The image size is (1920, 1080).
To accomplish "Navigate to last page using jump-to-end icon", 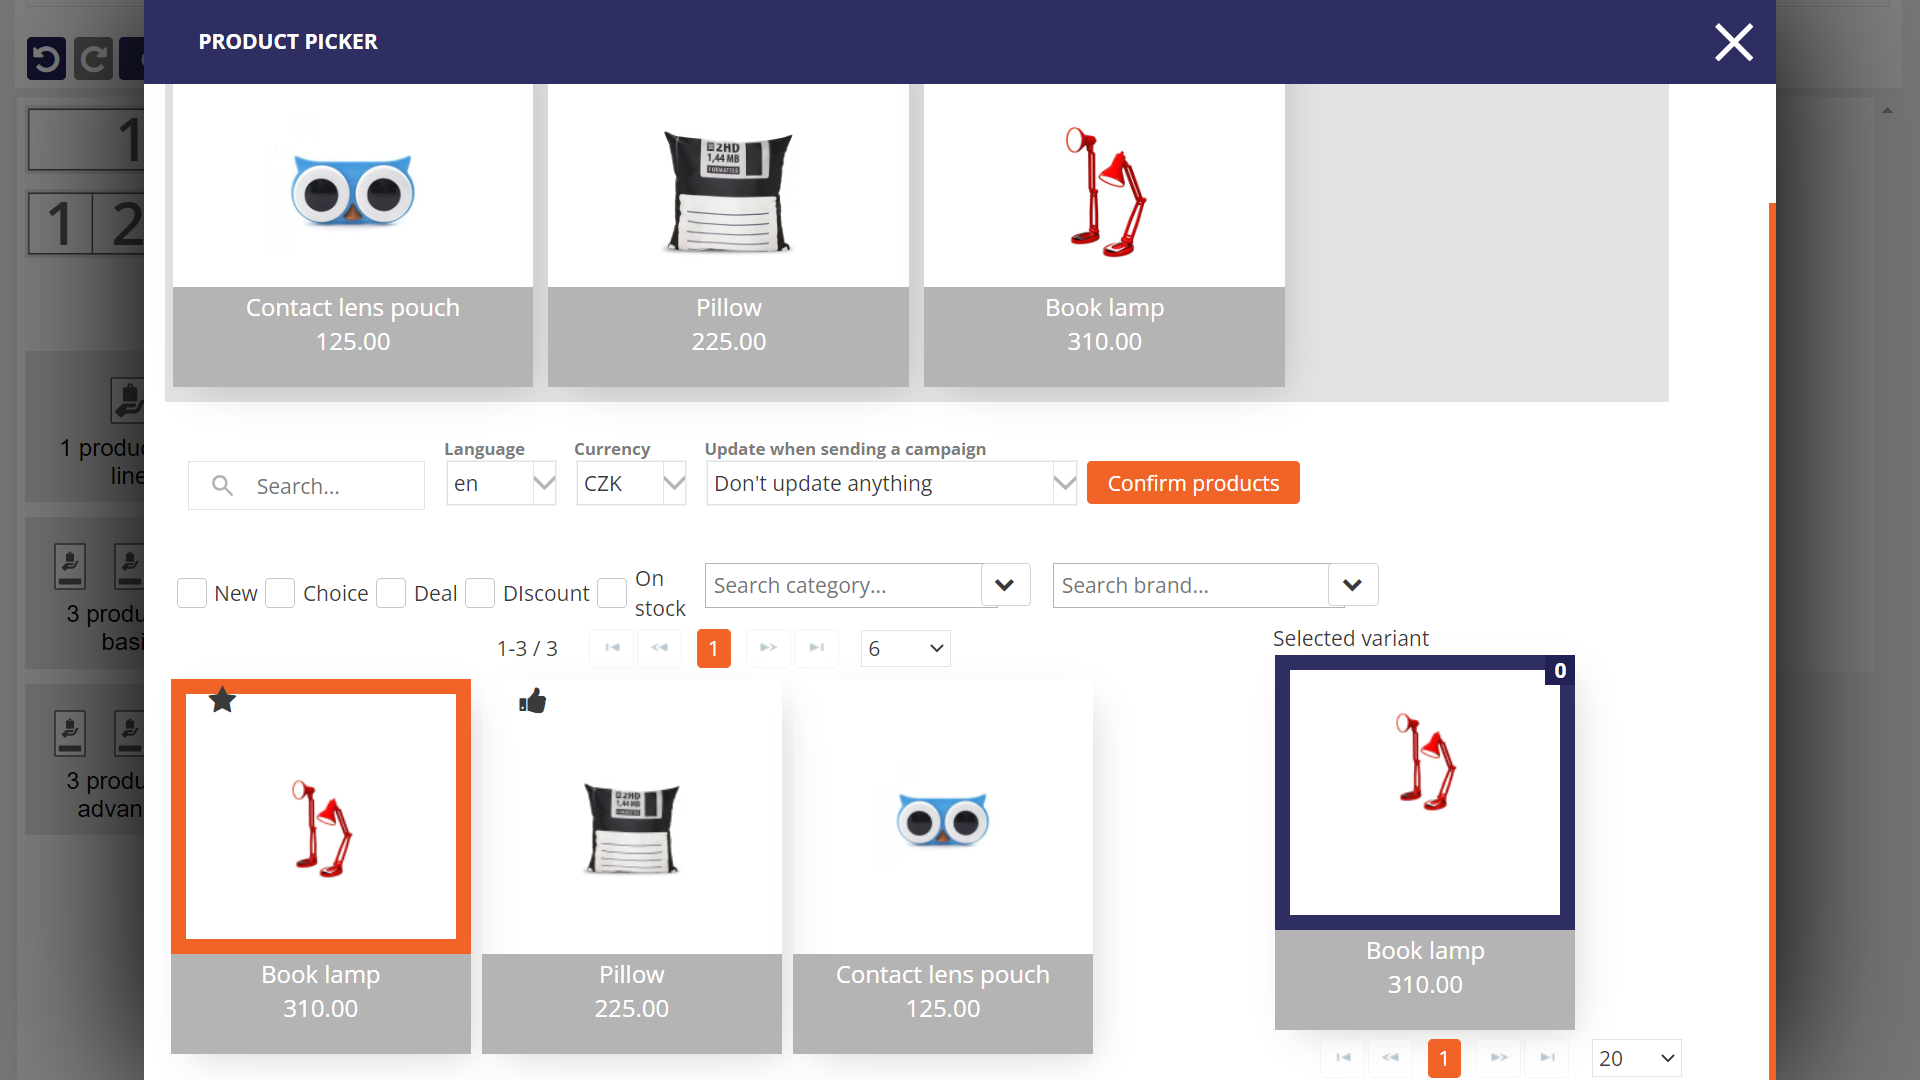I will pos(816,646).
